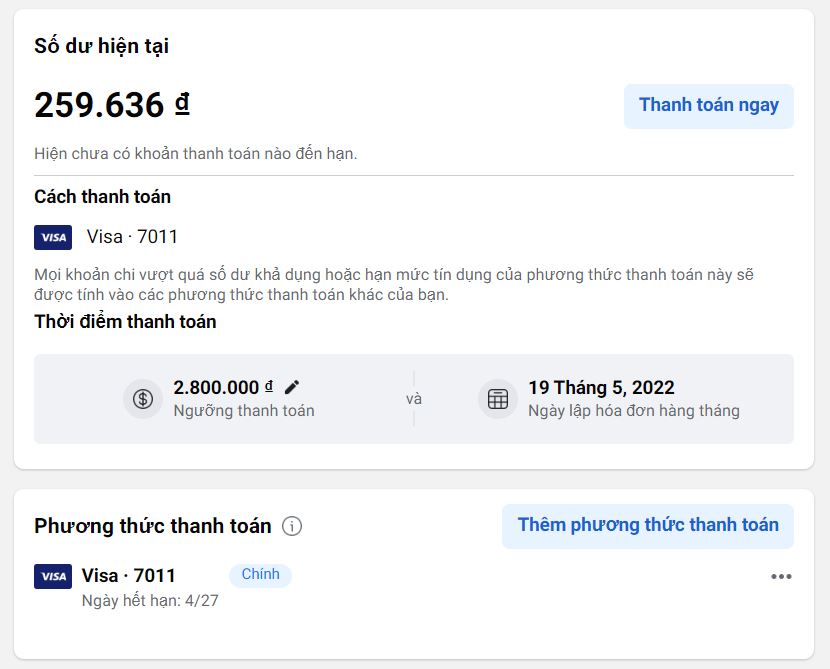Click the Ngưỡng thanh toán label

pyautogui.click(x=244, y=411)
